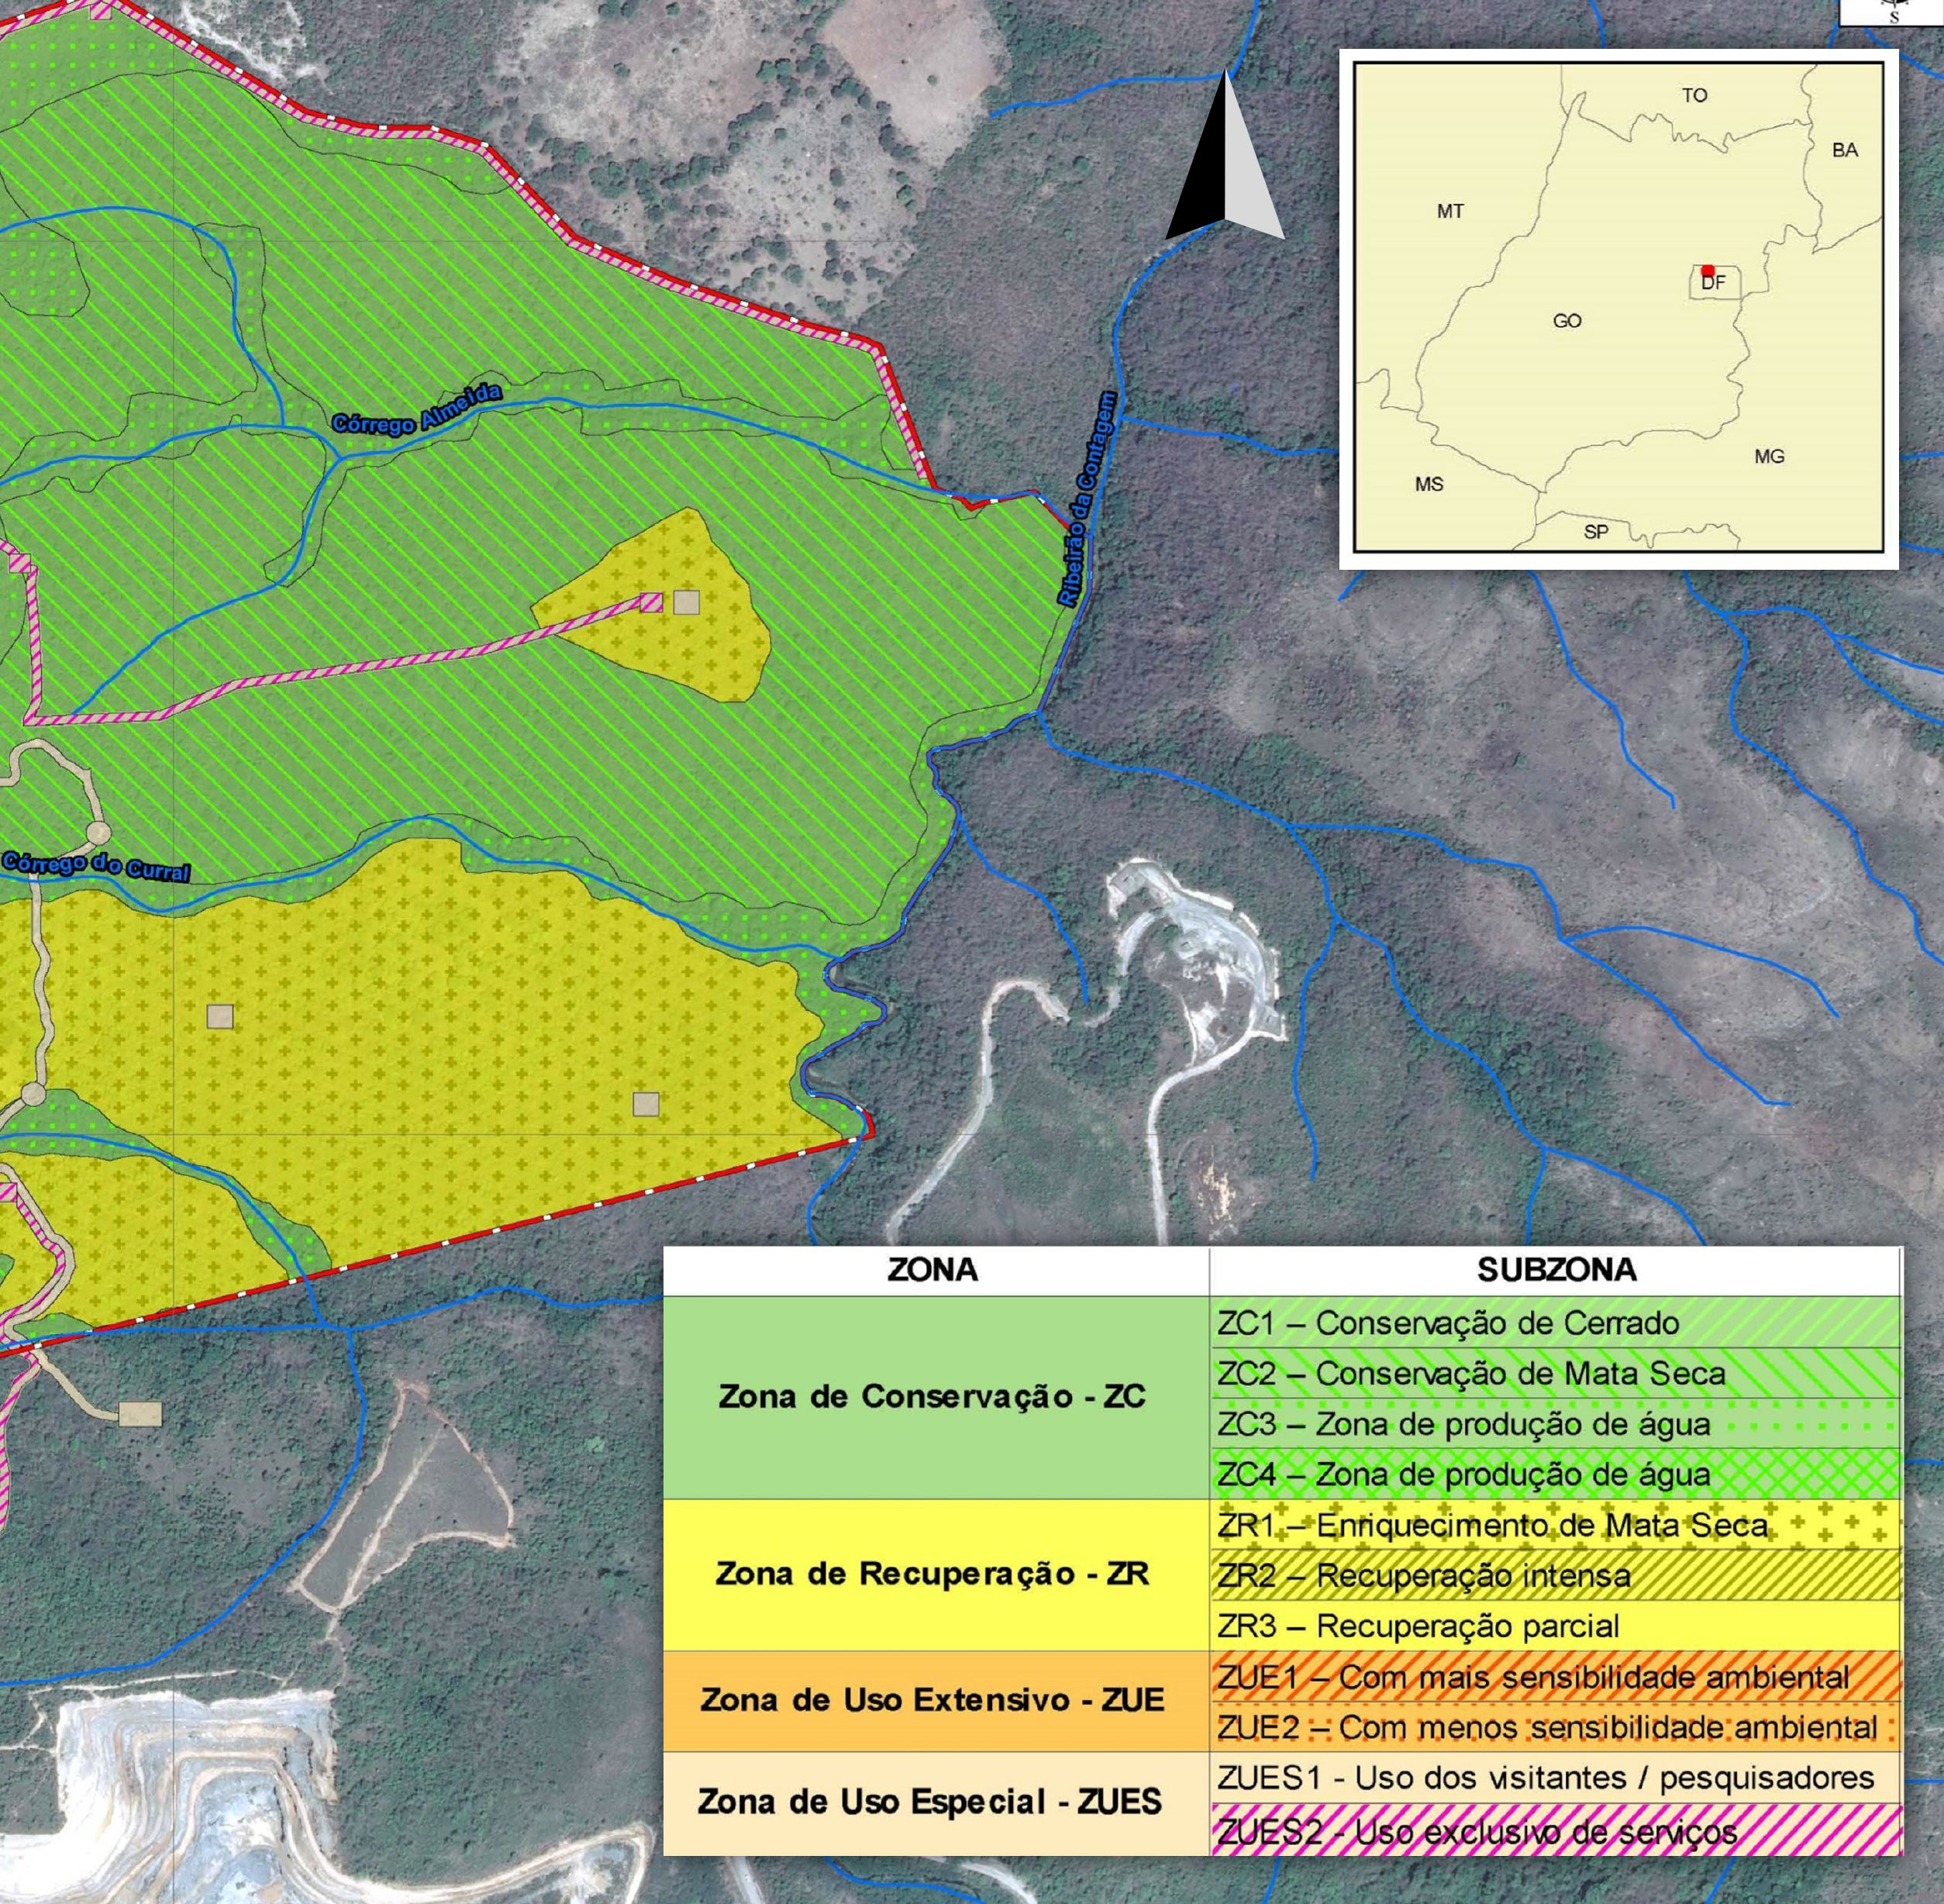Viewport: 1944px width, 1904px height.
Task: Click the Ribeirão da Contagem river label
Action: click(x=1087, y=498)
